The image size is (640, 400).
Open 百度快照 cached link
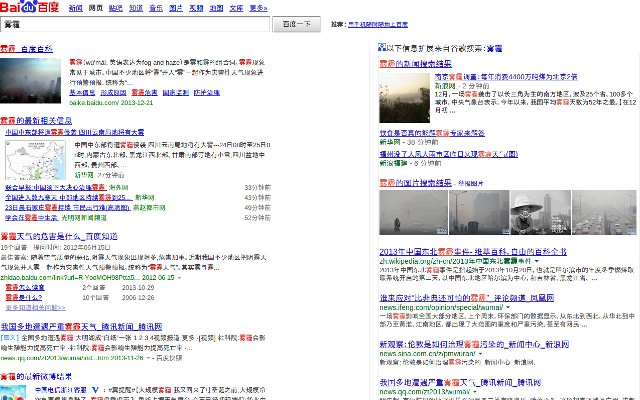pyautogui.click(x=169, y=358)
